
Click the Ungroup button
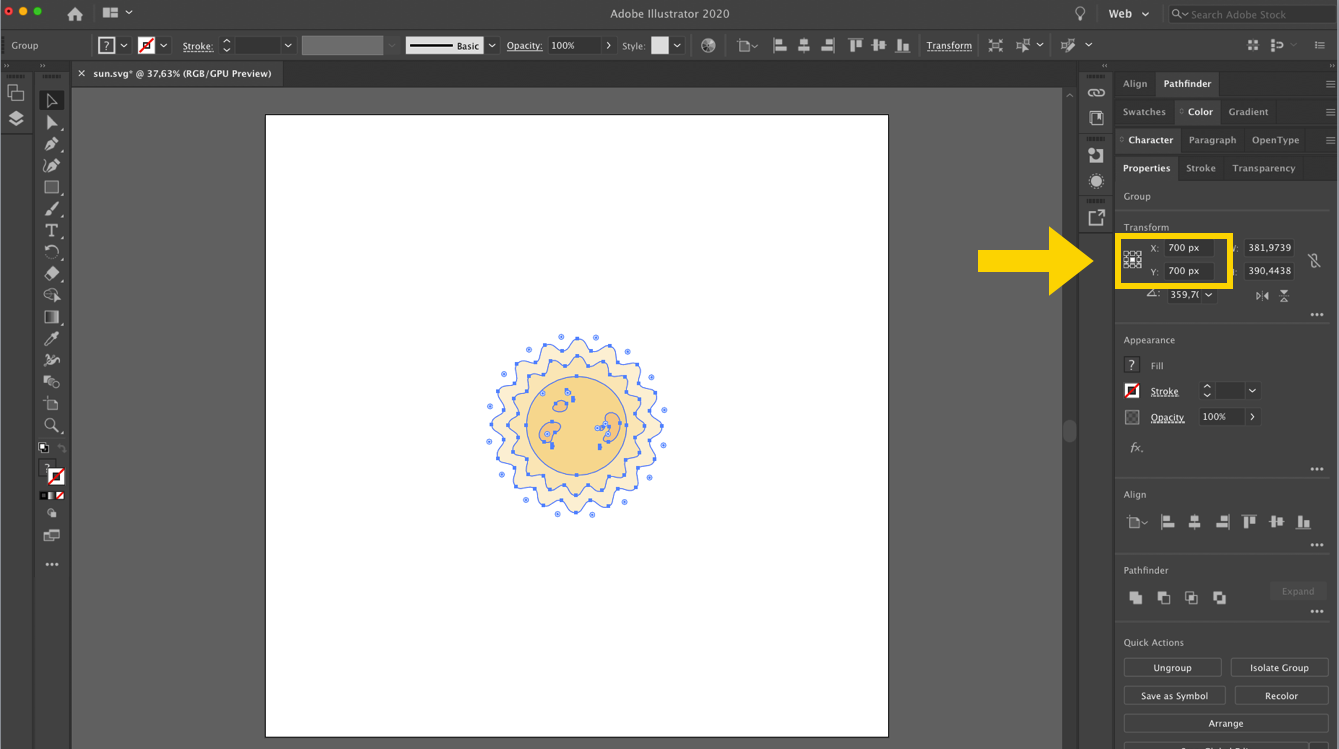(x=1172, y=668)
